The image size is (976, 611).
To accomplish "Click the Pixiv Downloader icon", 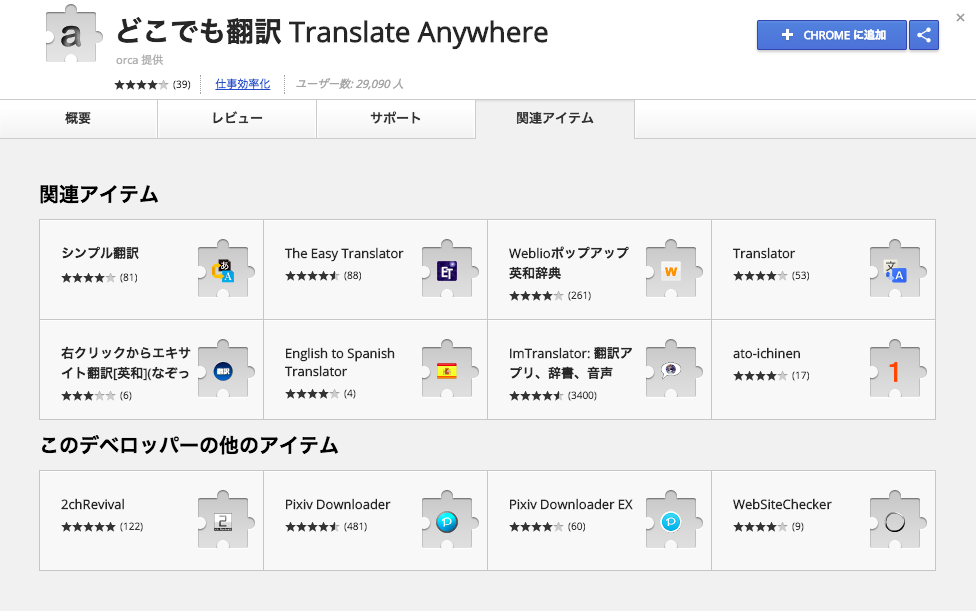I will (x=448, y=520).
